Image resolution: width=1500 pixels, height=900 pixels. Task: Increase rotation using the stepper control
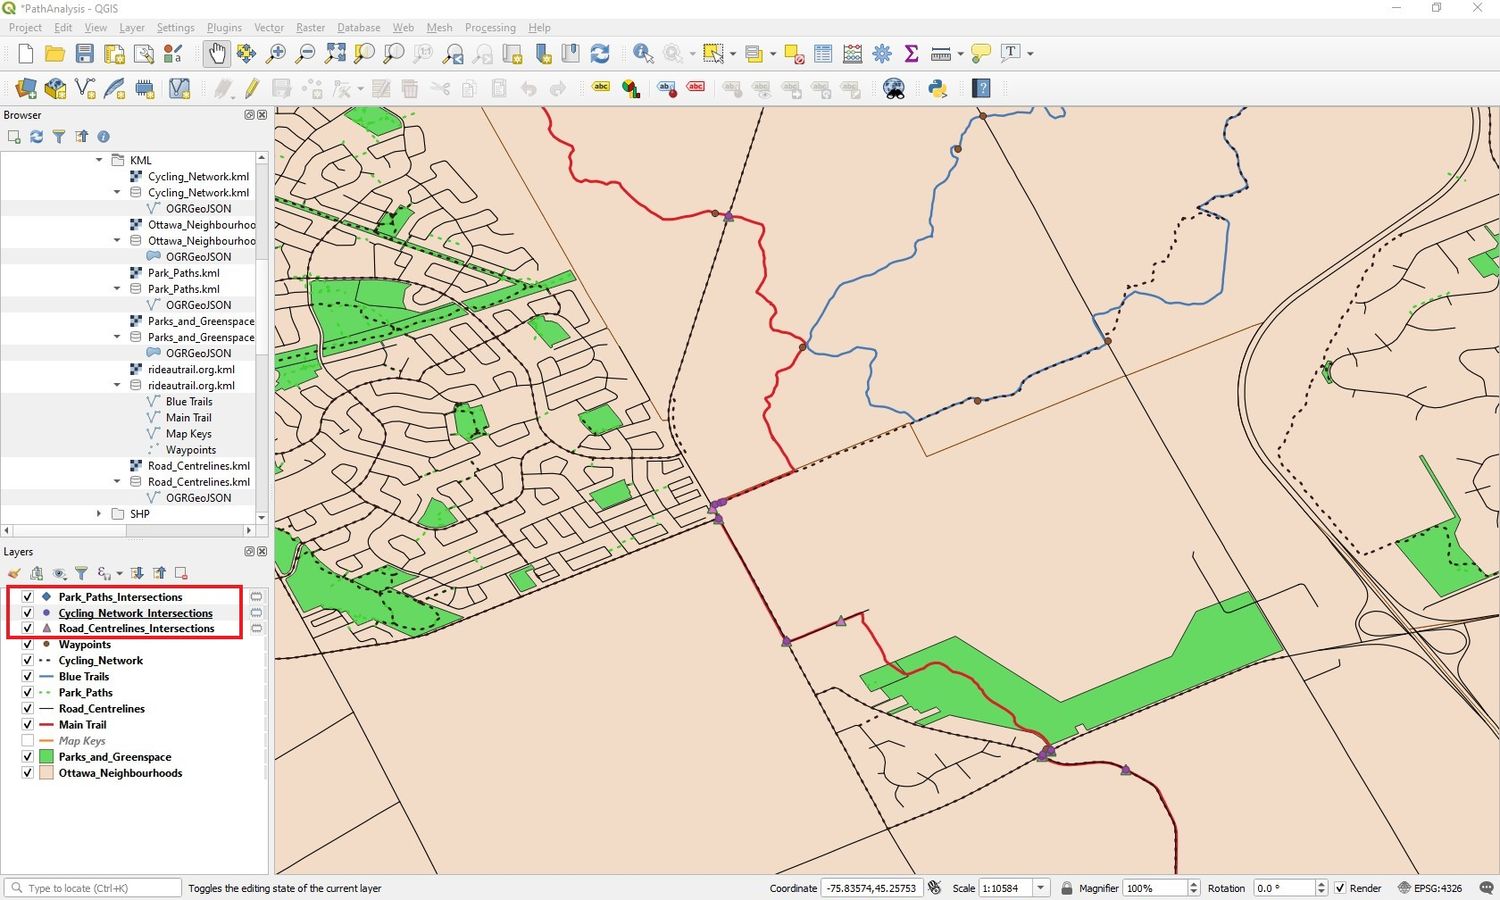[1322, 883]
